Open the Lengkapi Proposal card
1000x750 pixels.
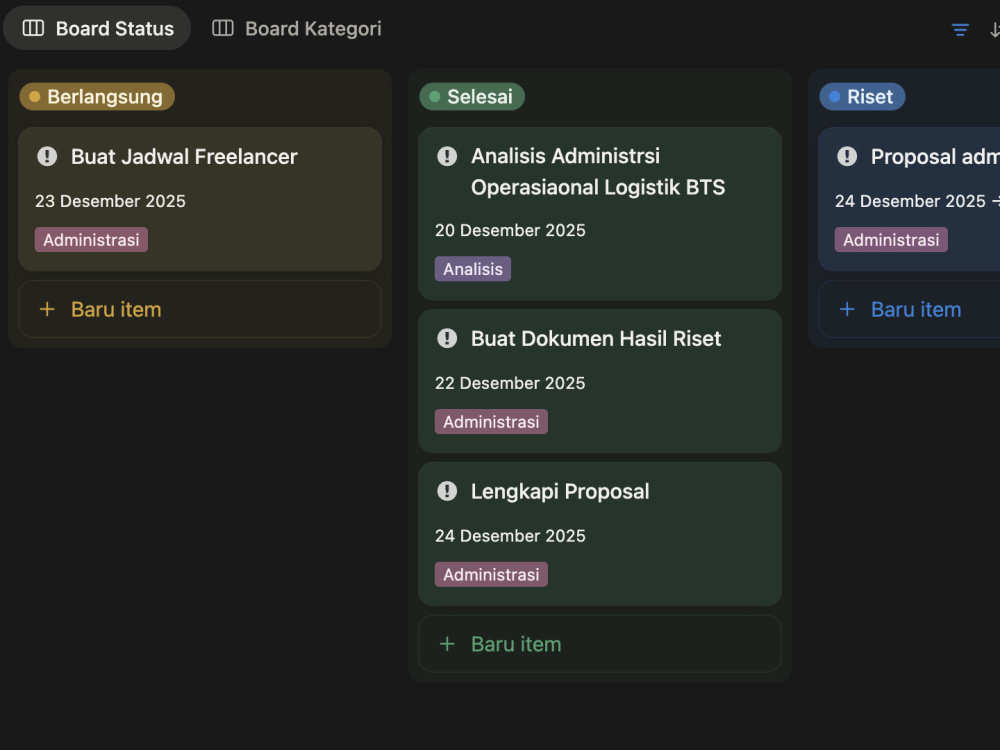599,534
